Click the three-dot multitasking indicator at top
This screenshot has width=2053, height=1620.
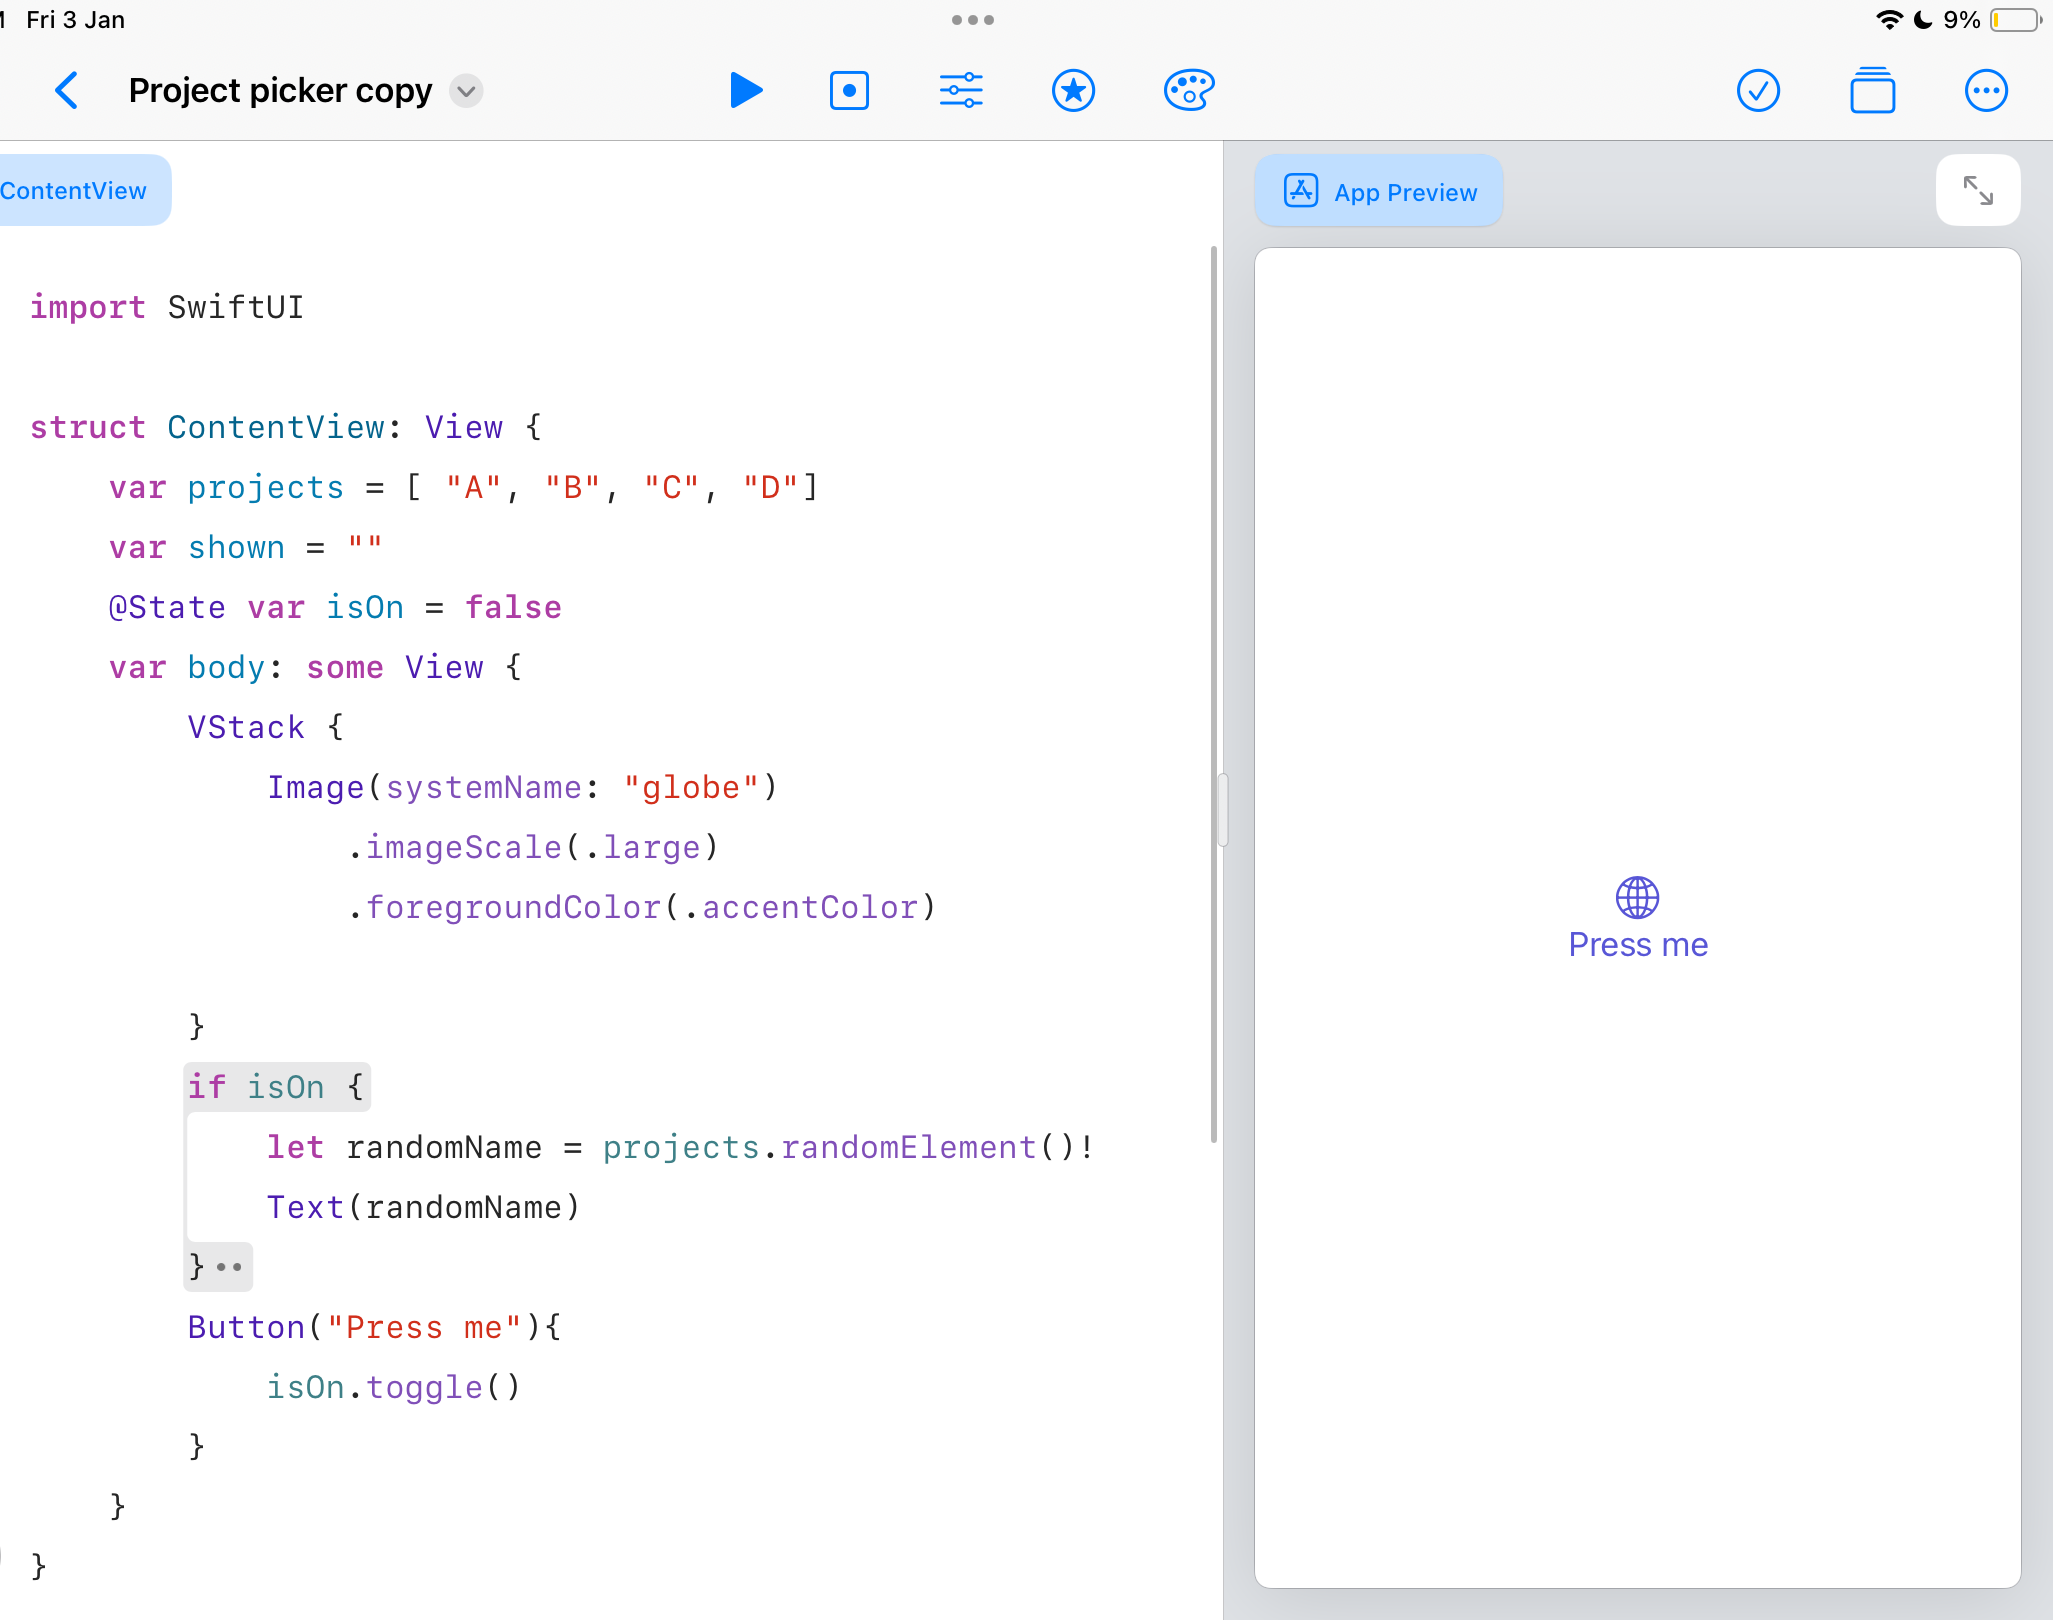pos(973,20)
